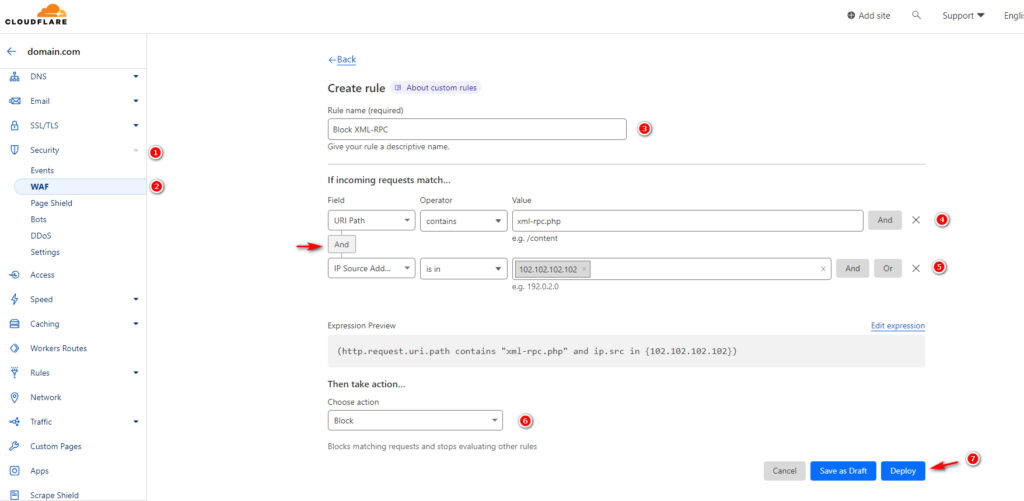Open the contains operator dropdown
The width and height of the screenshot is (1024, 501).
tap(464, 221)
